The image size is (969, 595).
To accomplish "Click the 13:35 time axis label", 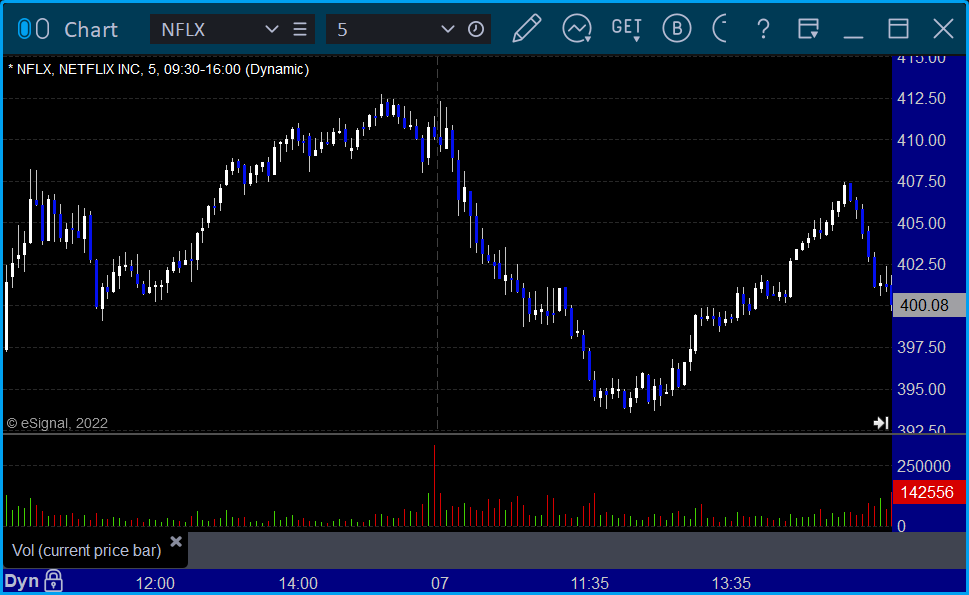I will (731, 583).
